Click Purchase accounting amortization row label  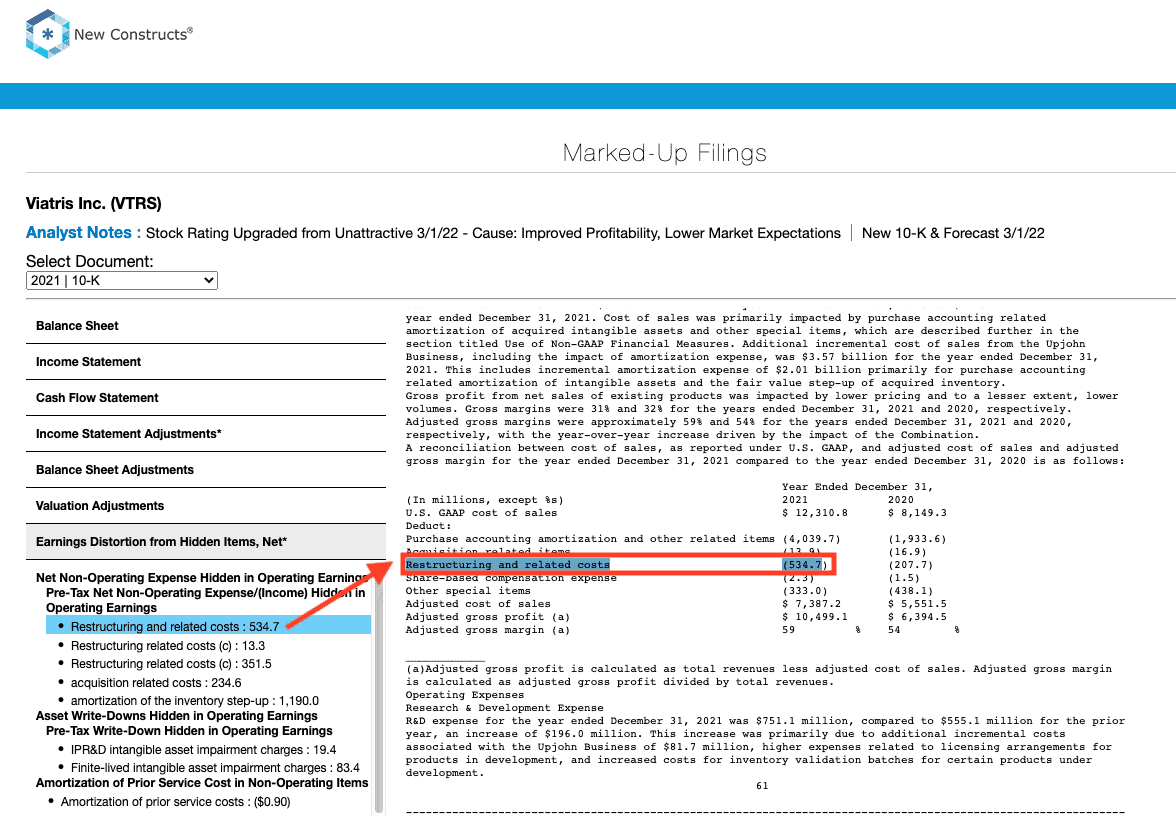pyautogui.click(x=590, y=538)
